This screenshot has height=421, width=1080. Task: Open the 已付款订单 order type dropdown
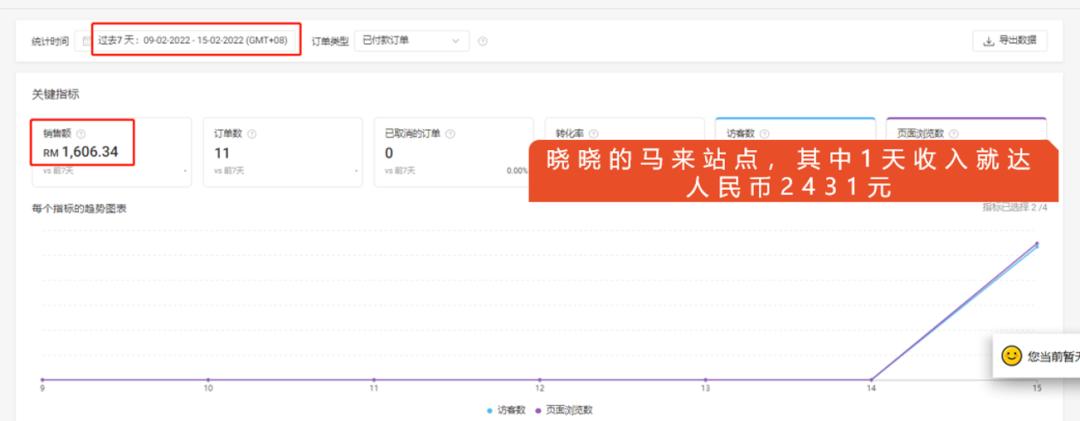click(x=413, y=41)
